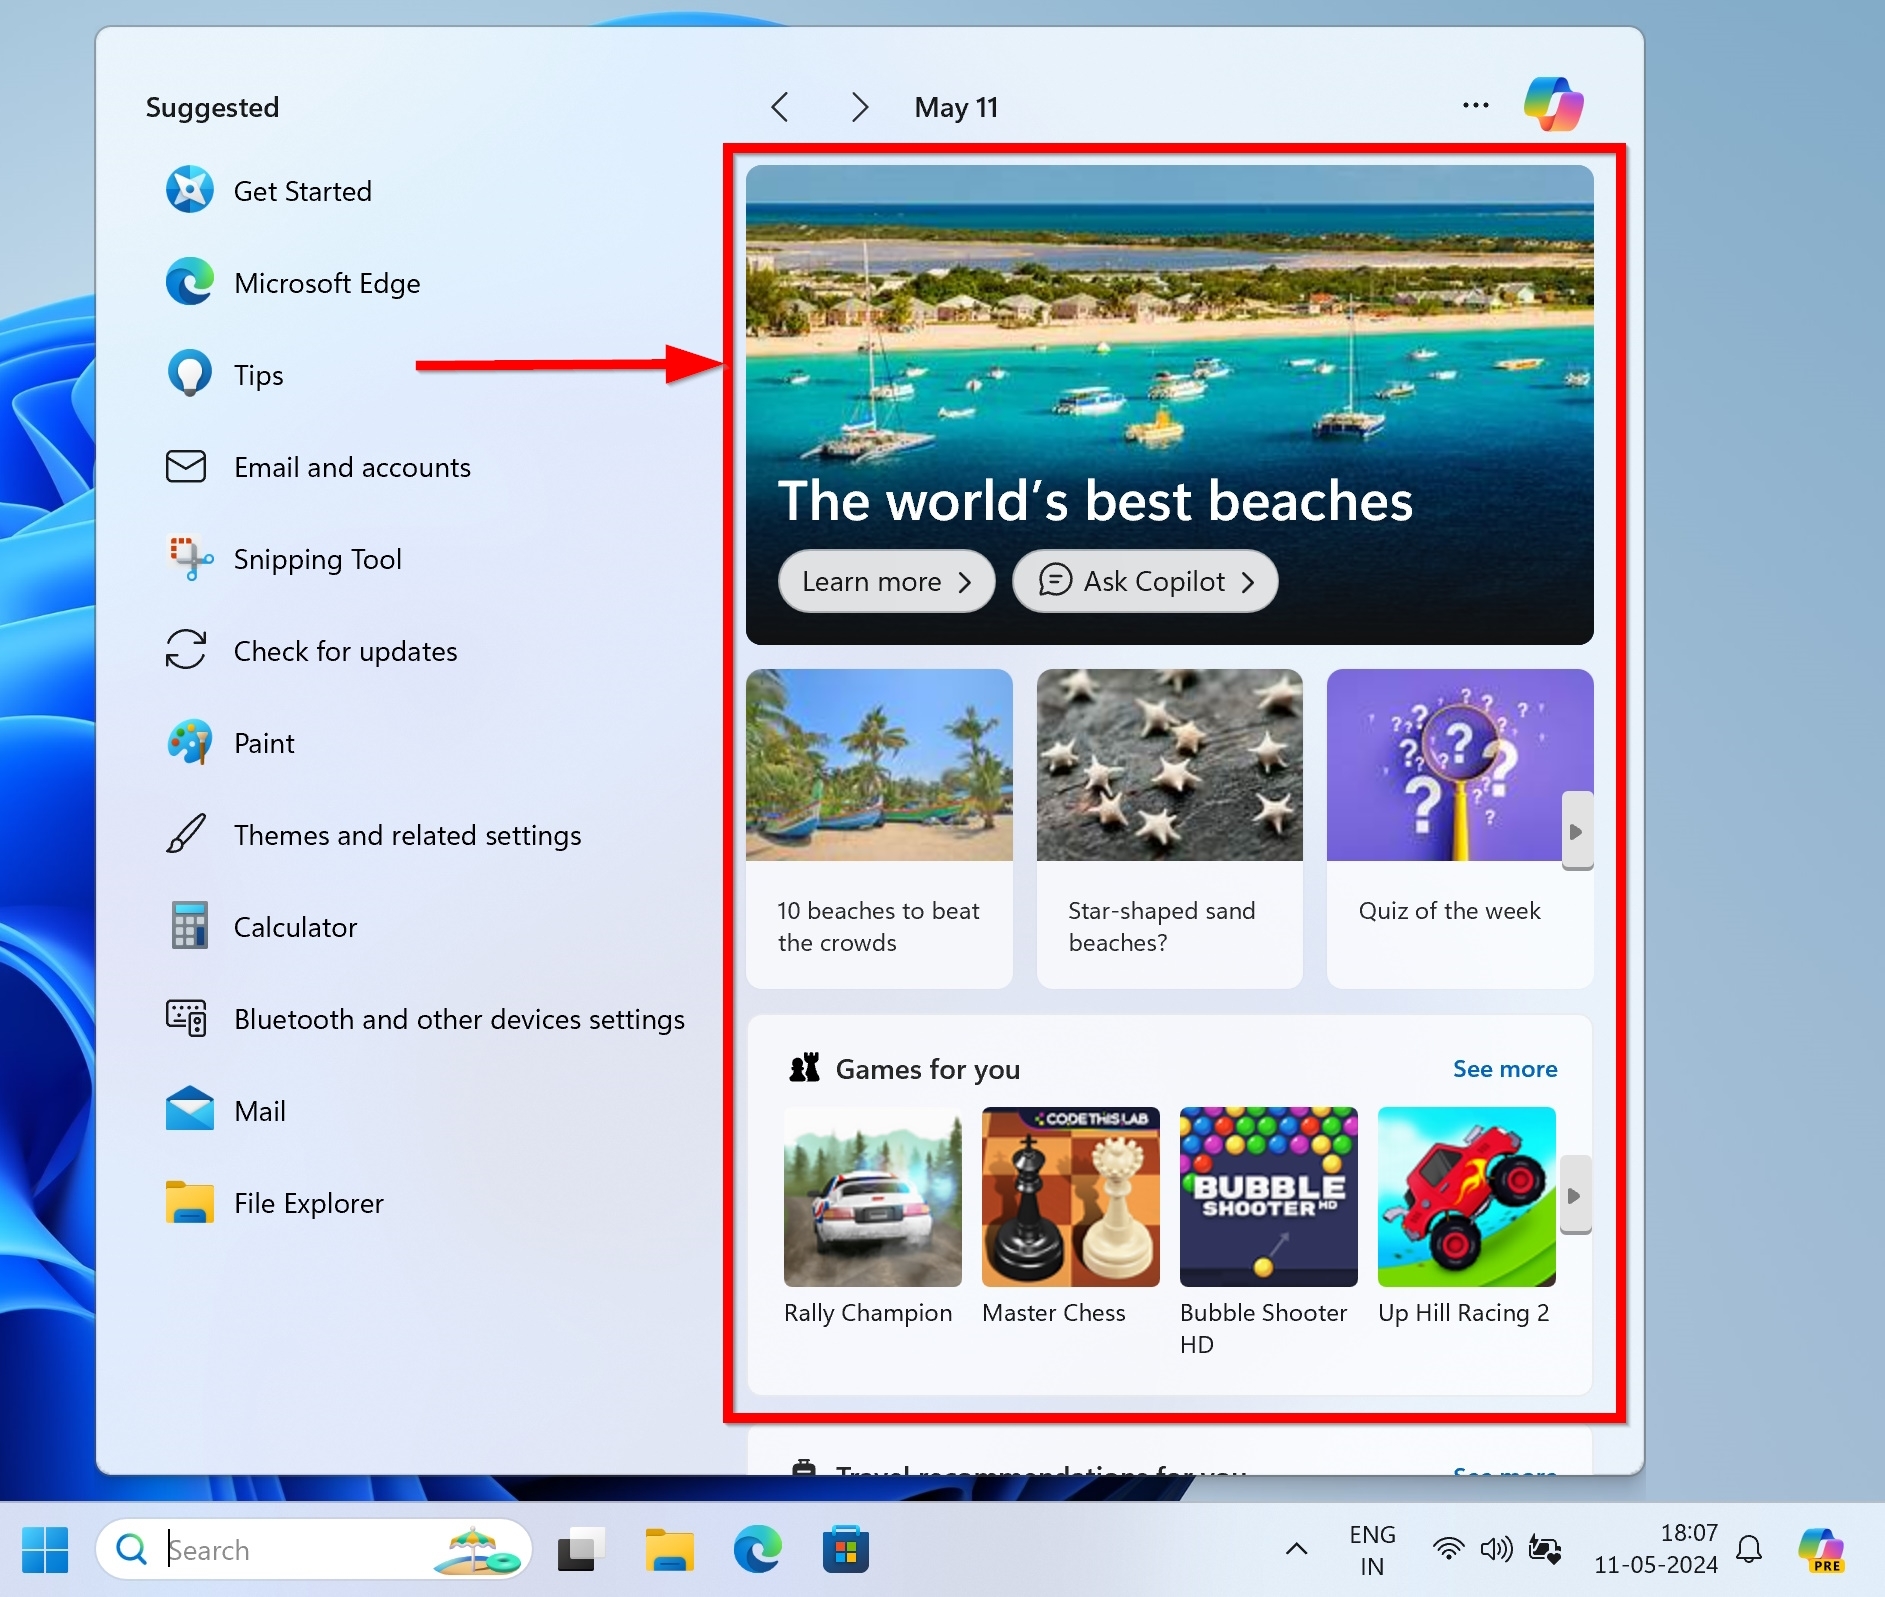Click the beach highlight icon in search box
Image resolution: width=1885 pixels, height=1597 pixels.
[477, 1551]
